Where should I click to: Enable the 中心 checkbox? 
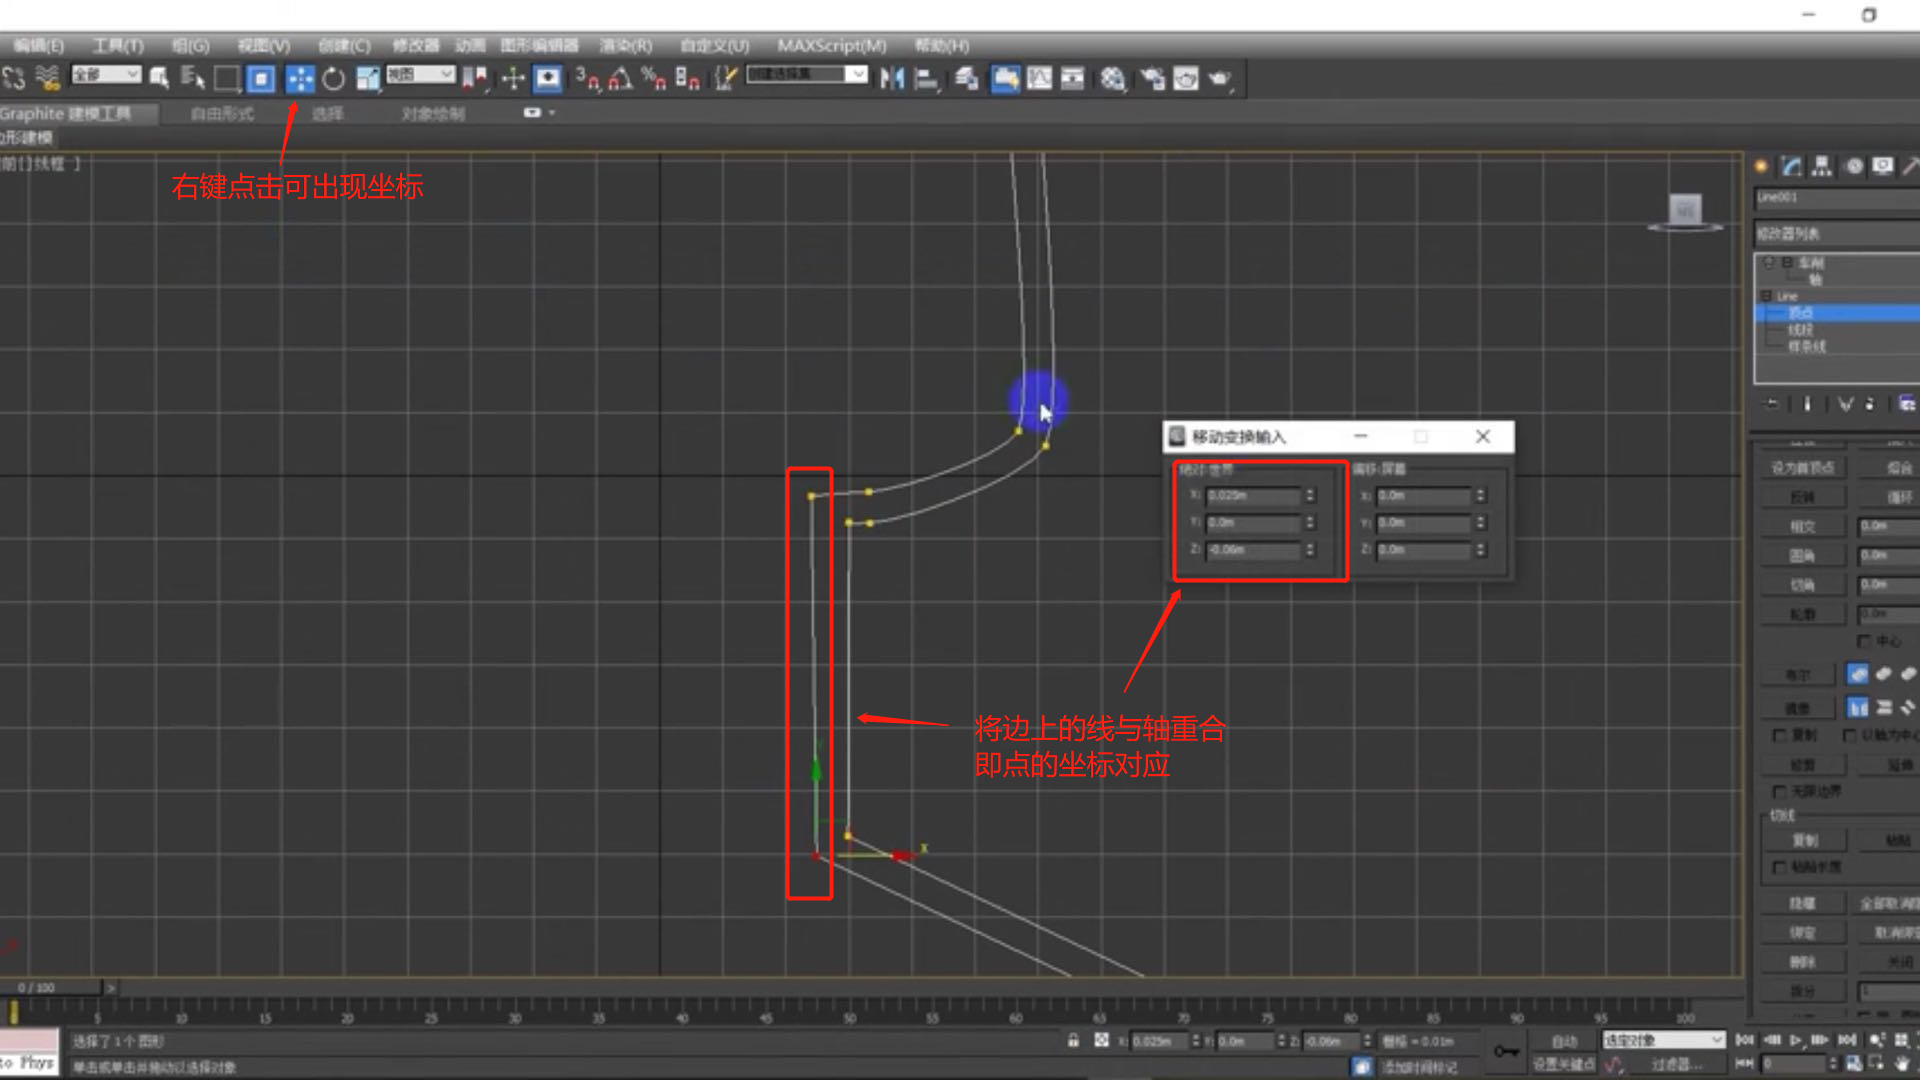tap(1864, 641)
